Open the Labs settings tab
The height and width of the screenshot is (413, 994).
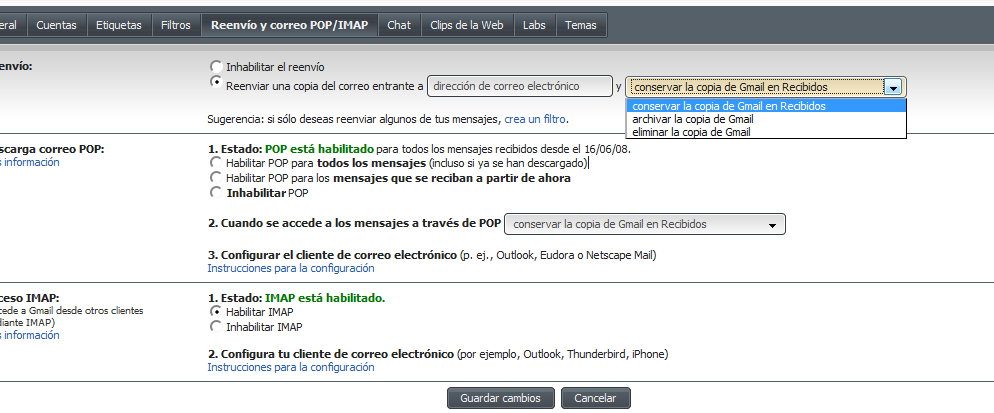point(535,24)
